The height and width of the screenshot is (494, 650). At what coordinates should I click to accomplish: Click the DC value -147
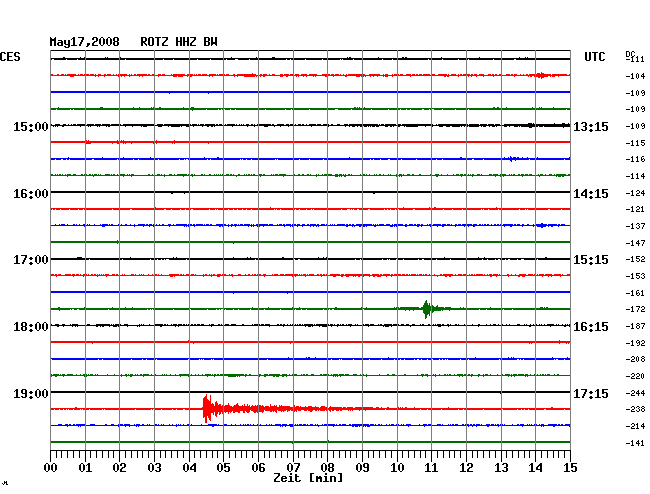635,243
